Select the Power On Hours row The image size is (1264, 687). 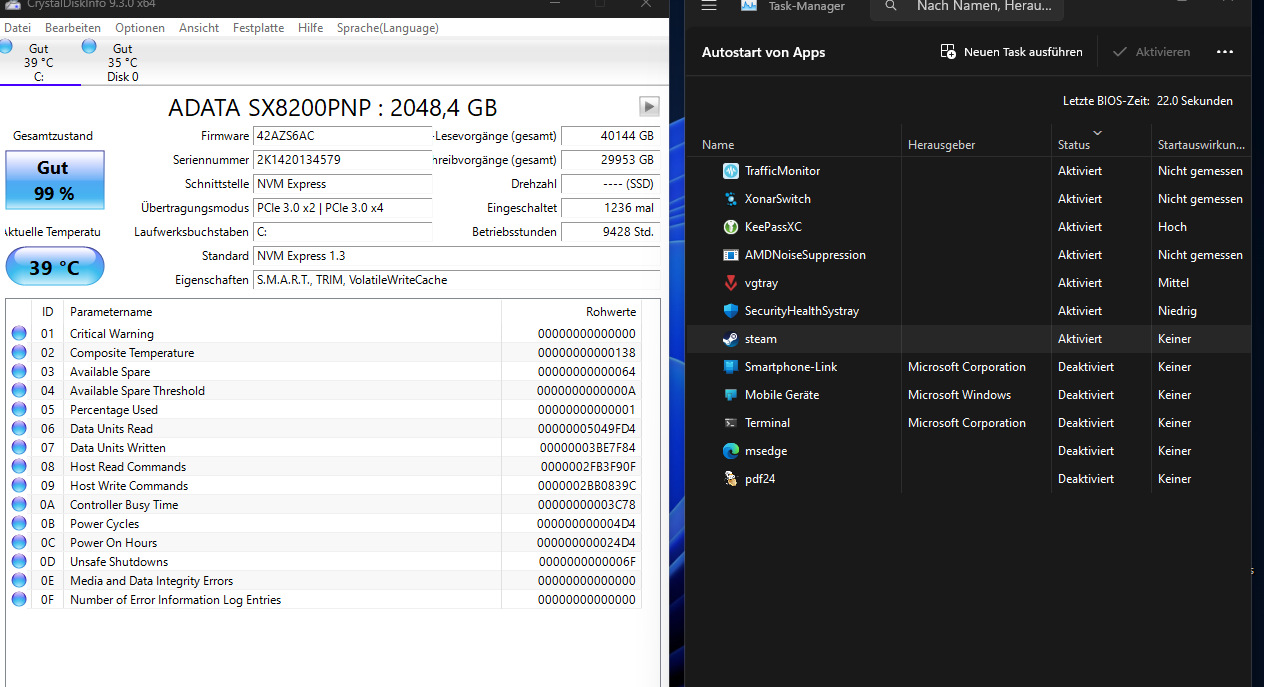(x=323, y=543)
